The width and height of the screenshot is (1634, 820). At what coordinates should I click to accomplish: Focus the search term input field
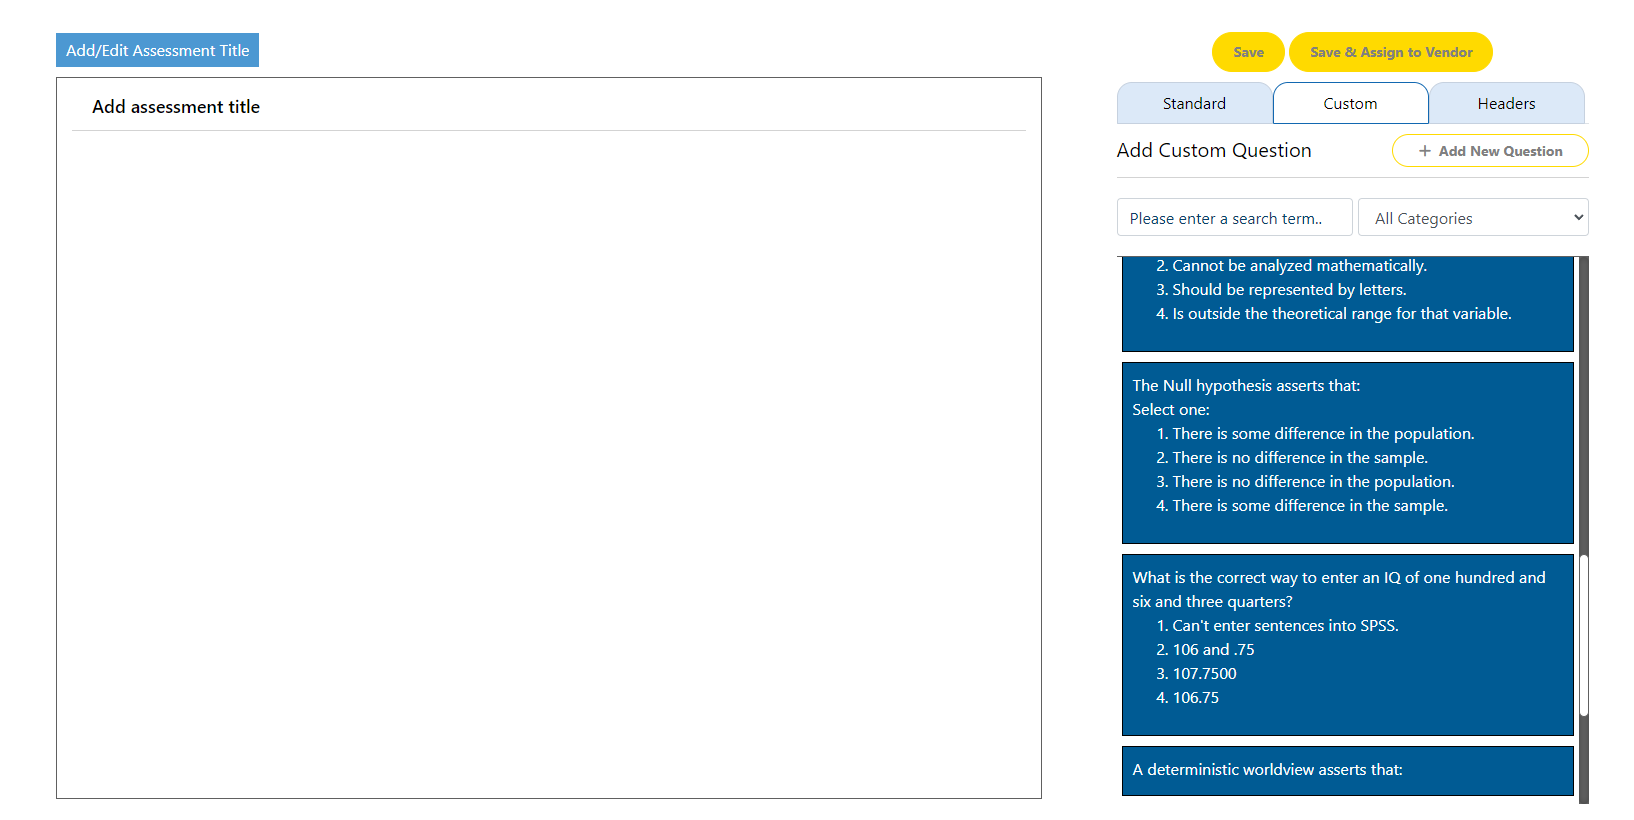[1234, 217]
